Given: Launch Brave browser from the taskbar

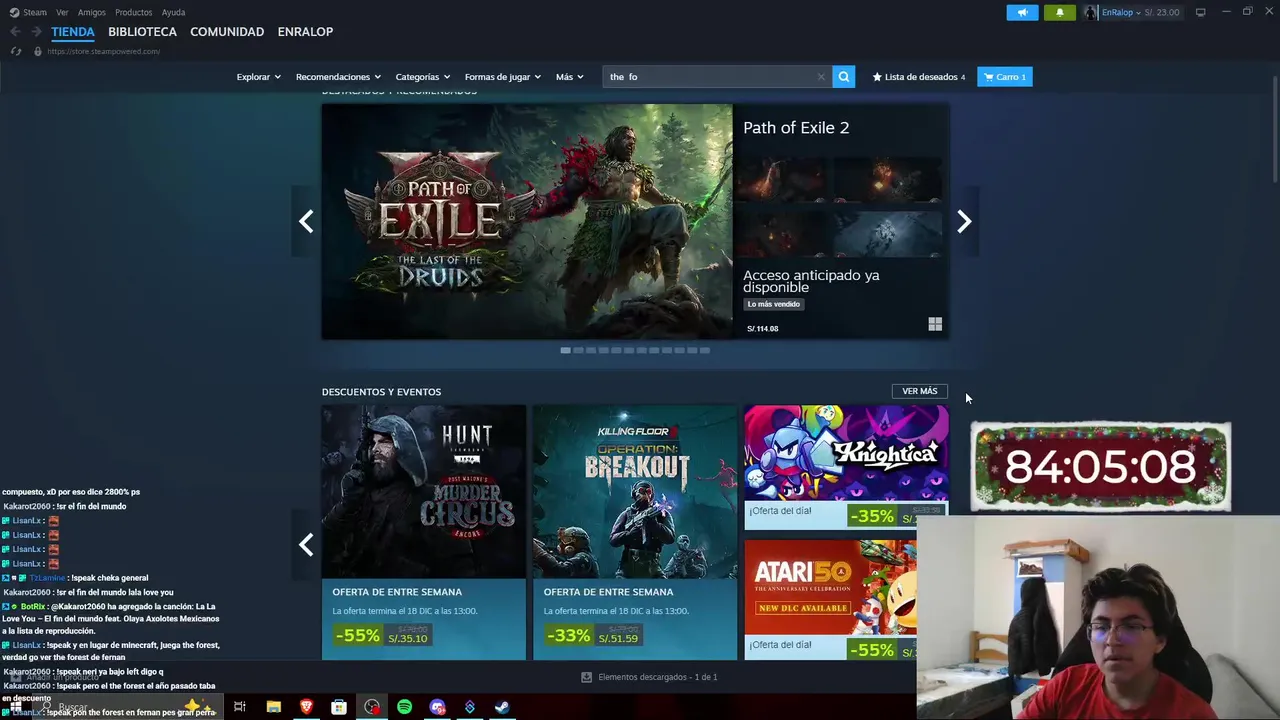Looking at the screenshot, I should [x=306, y=707].
